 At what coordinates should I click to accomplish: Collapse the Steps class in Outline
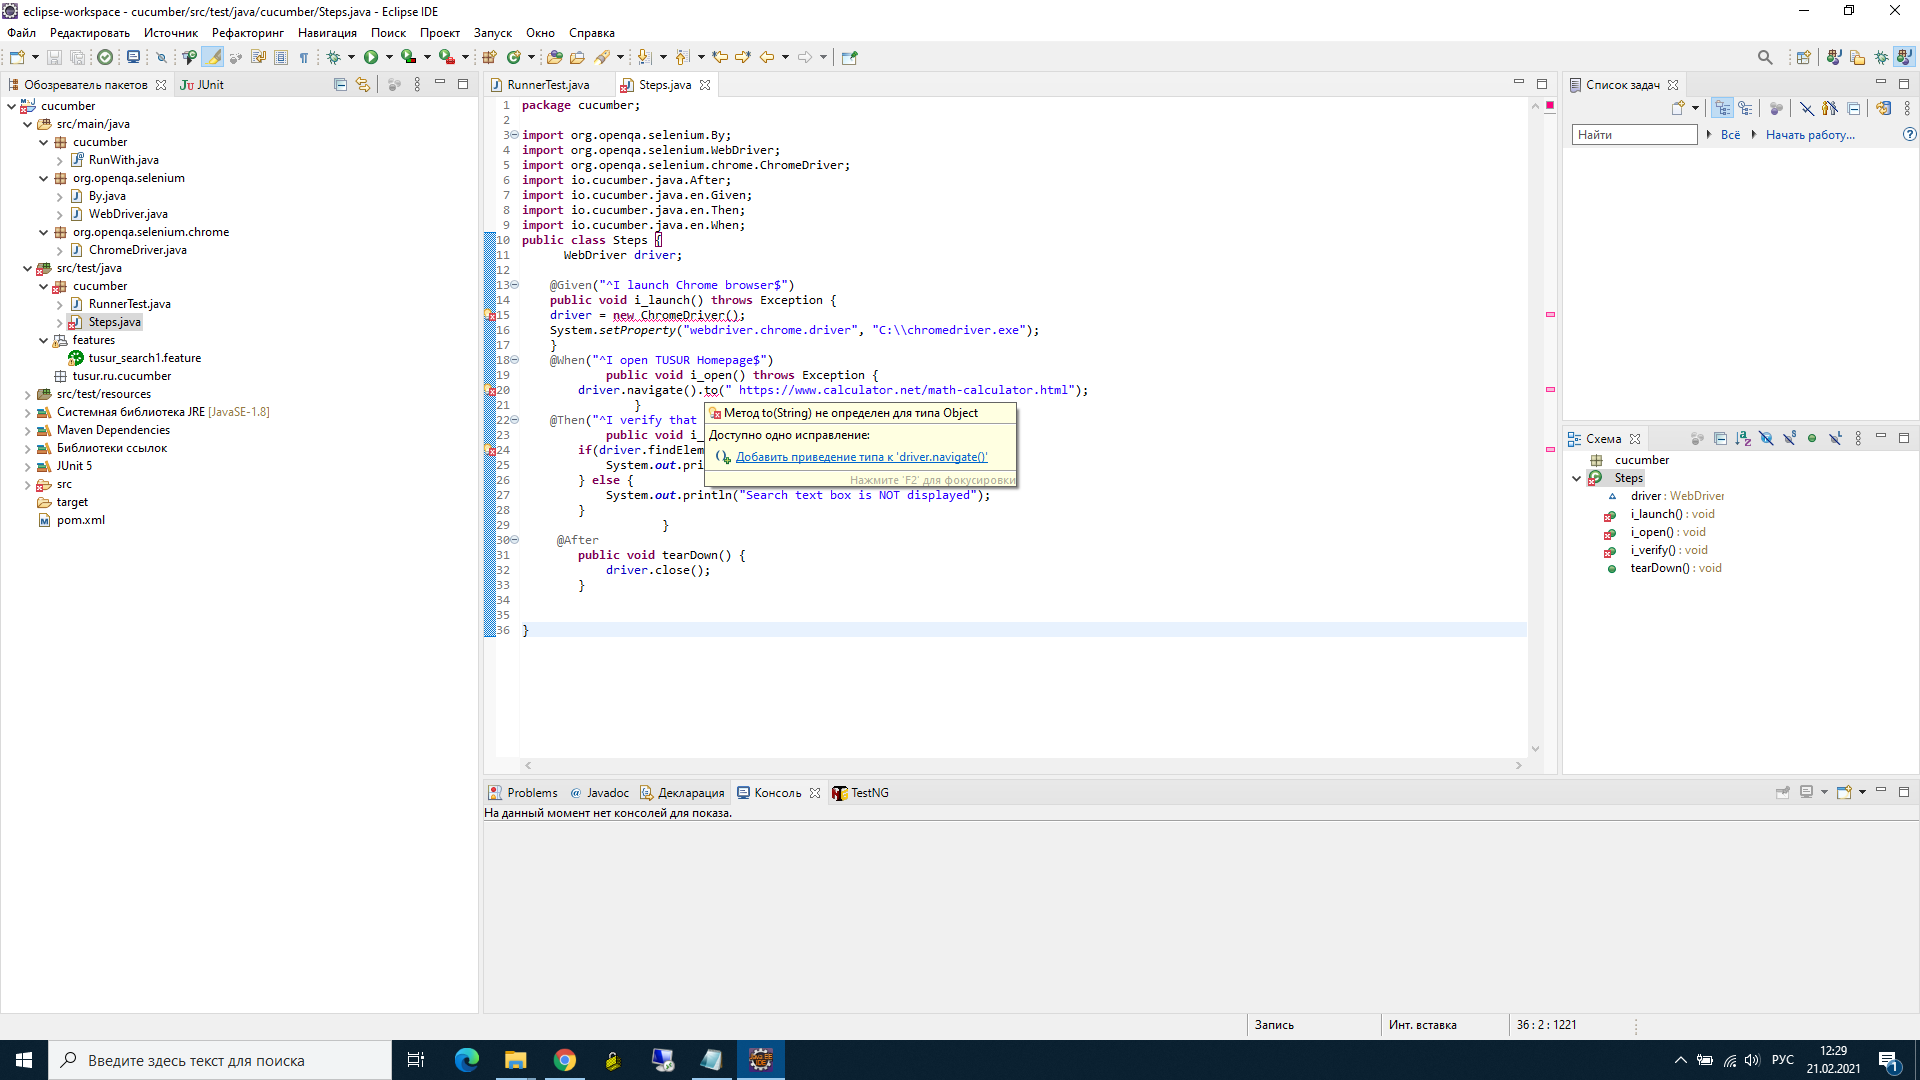click(x=1577, y=478)
